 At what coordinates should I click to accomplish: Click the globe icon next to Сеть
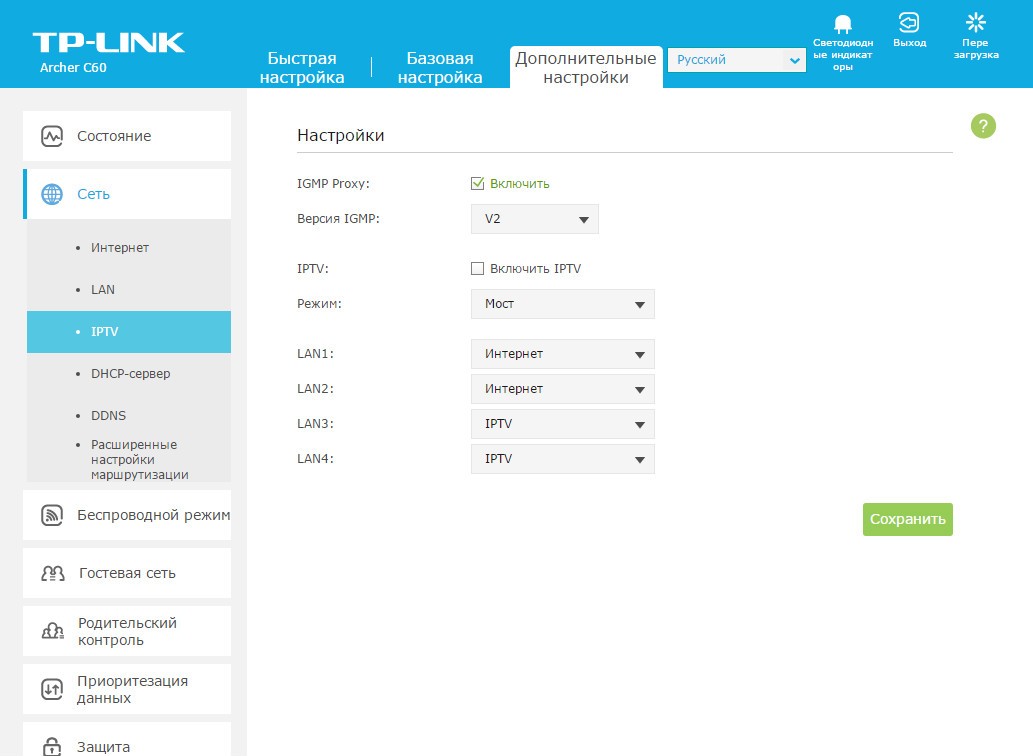(52, 194)
